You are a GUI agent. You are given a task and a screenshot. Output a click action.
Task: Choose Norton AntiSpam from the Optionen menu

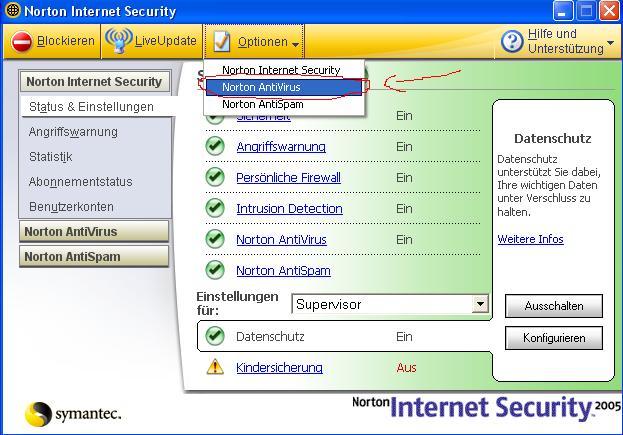coord(261,104)
